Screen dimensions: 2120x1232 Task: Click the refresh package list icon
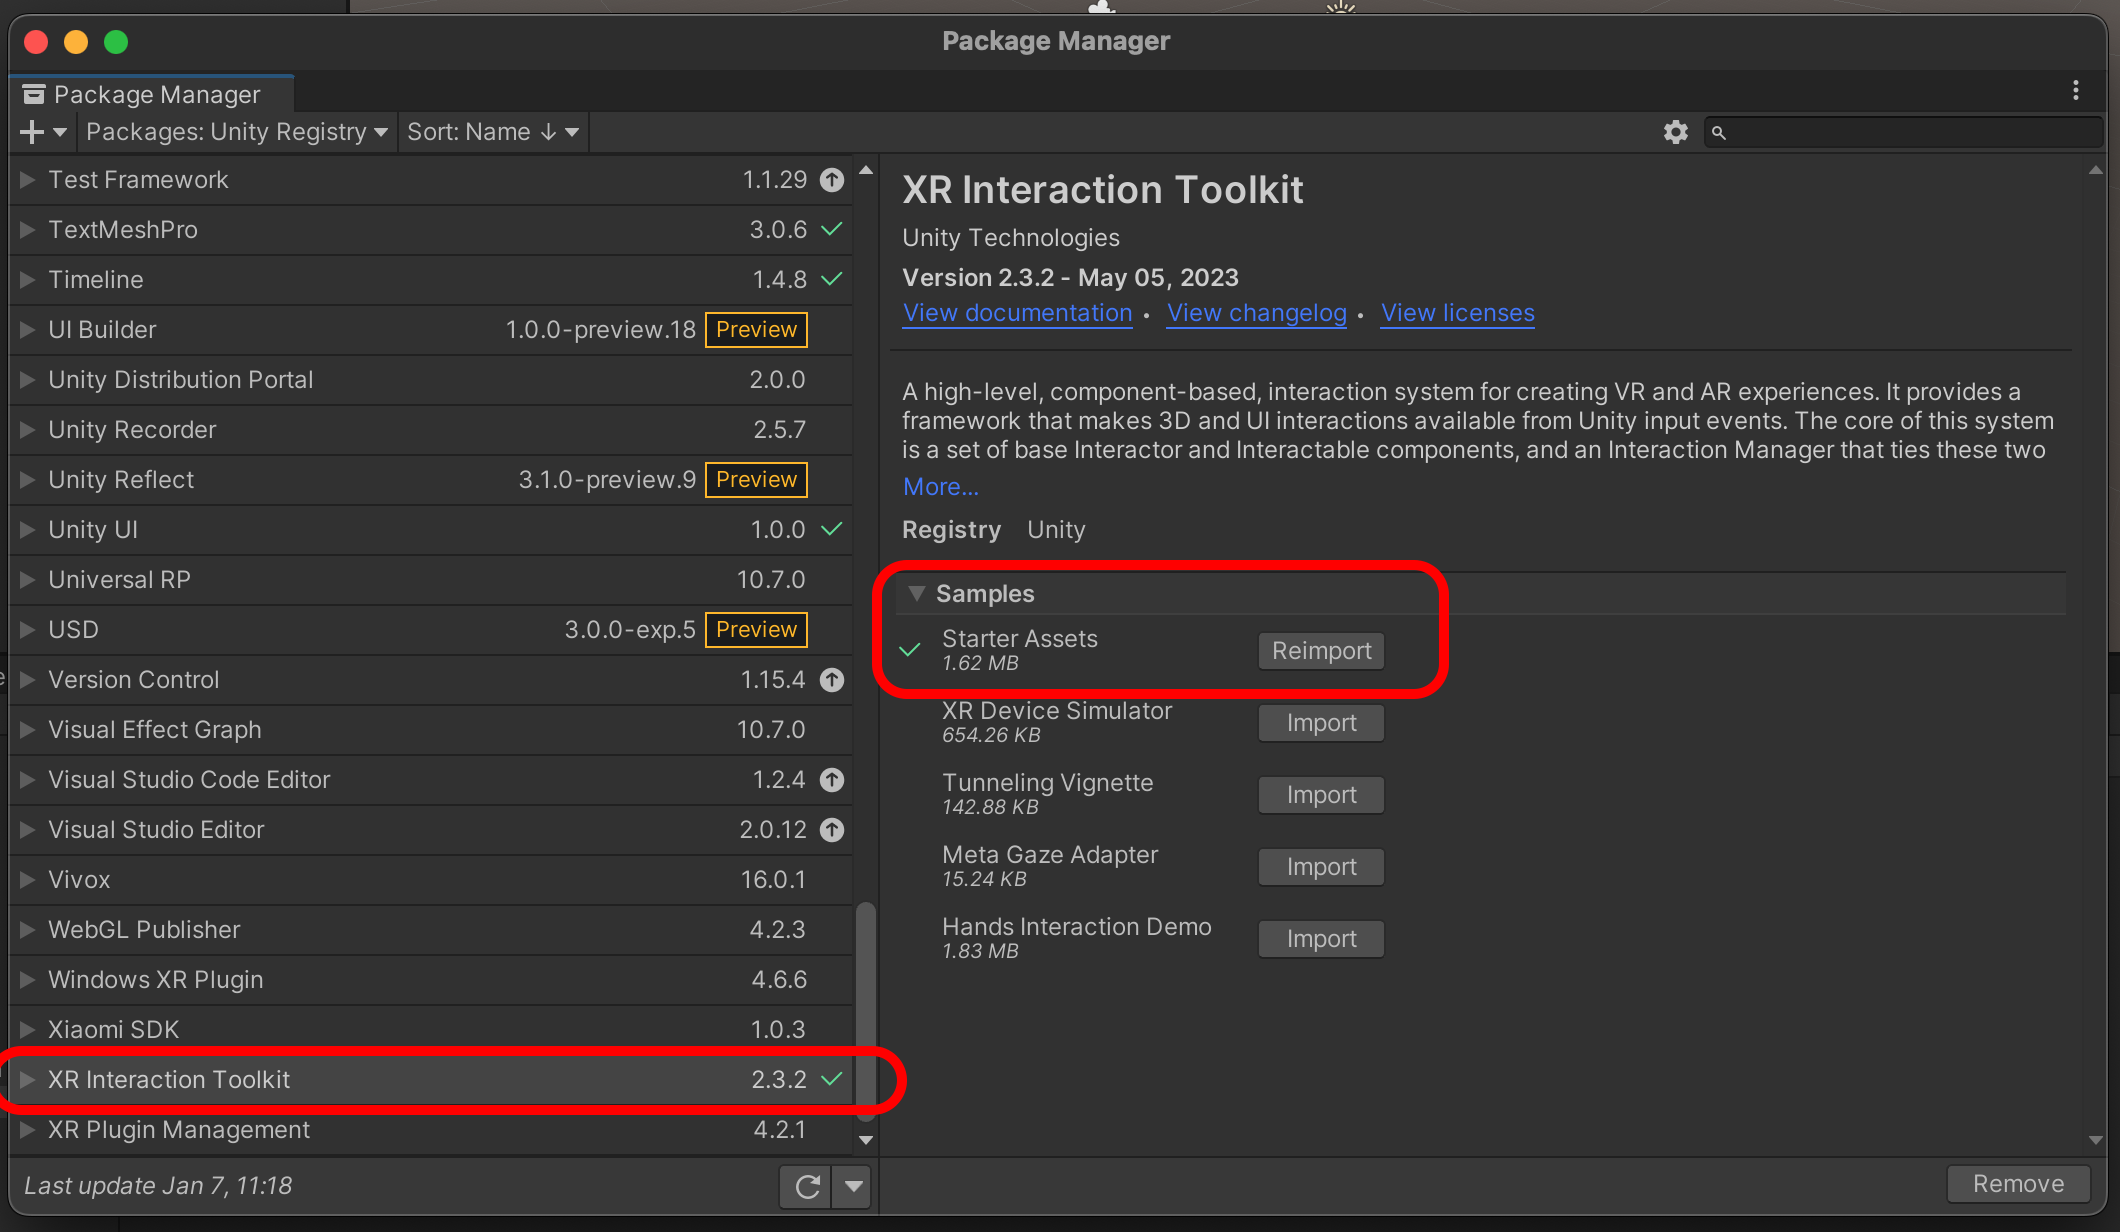(x=806, y=1186)
